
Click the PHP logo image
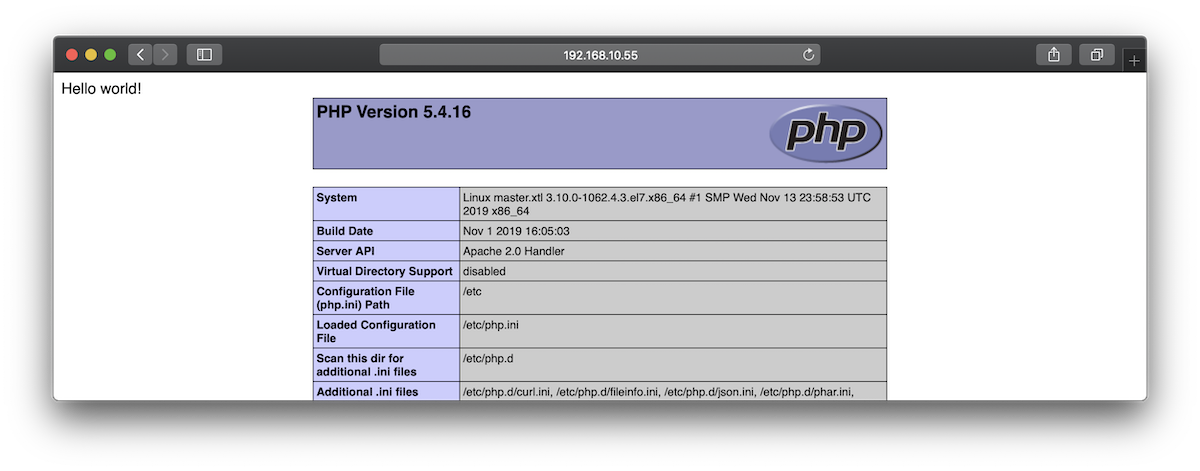[x=825, y=133]
